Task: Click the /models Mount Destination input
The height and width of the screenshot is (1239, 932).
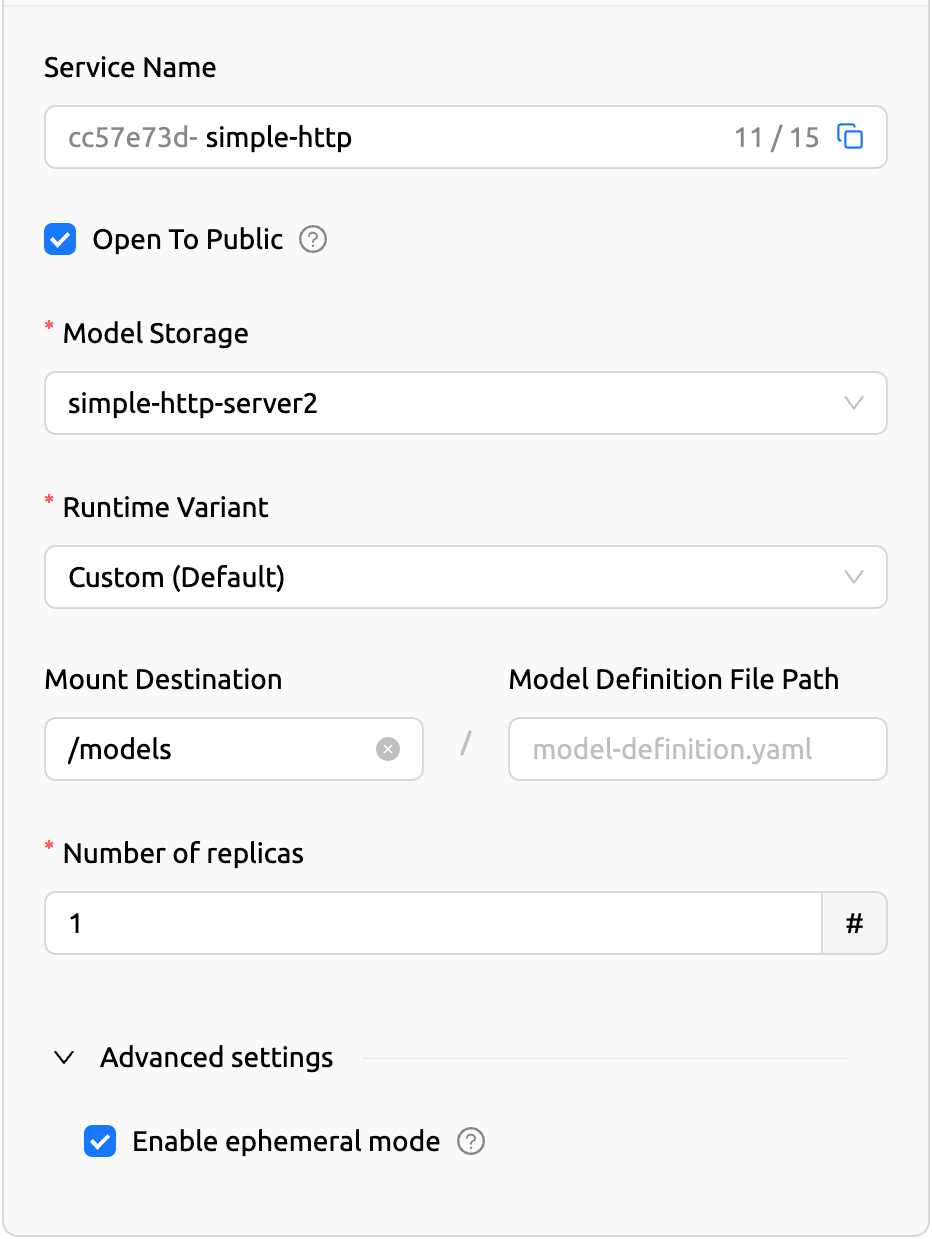Action: (215, 749)
